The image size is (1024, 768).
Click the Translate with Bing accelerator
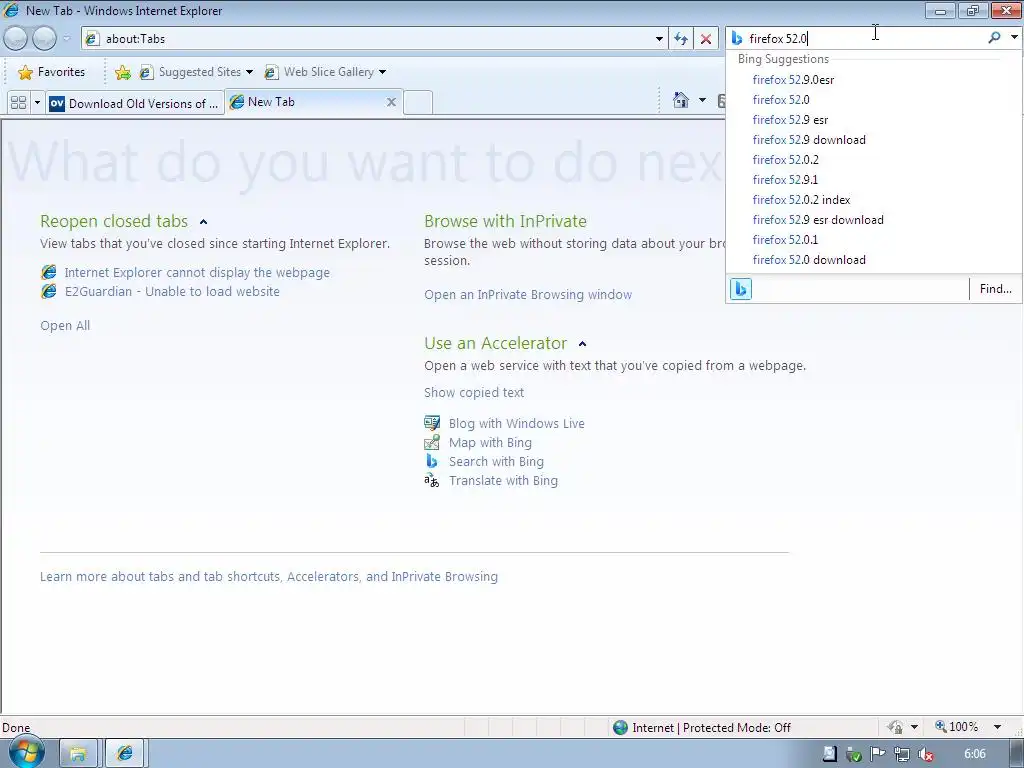pos(503,480)
